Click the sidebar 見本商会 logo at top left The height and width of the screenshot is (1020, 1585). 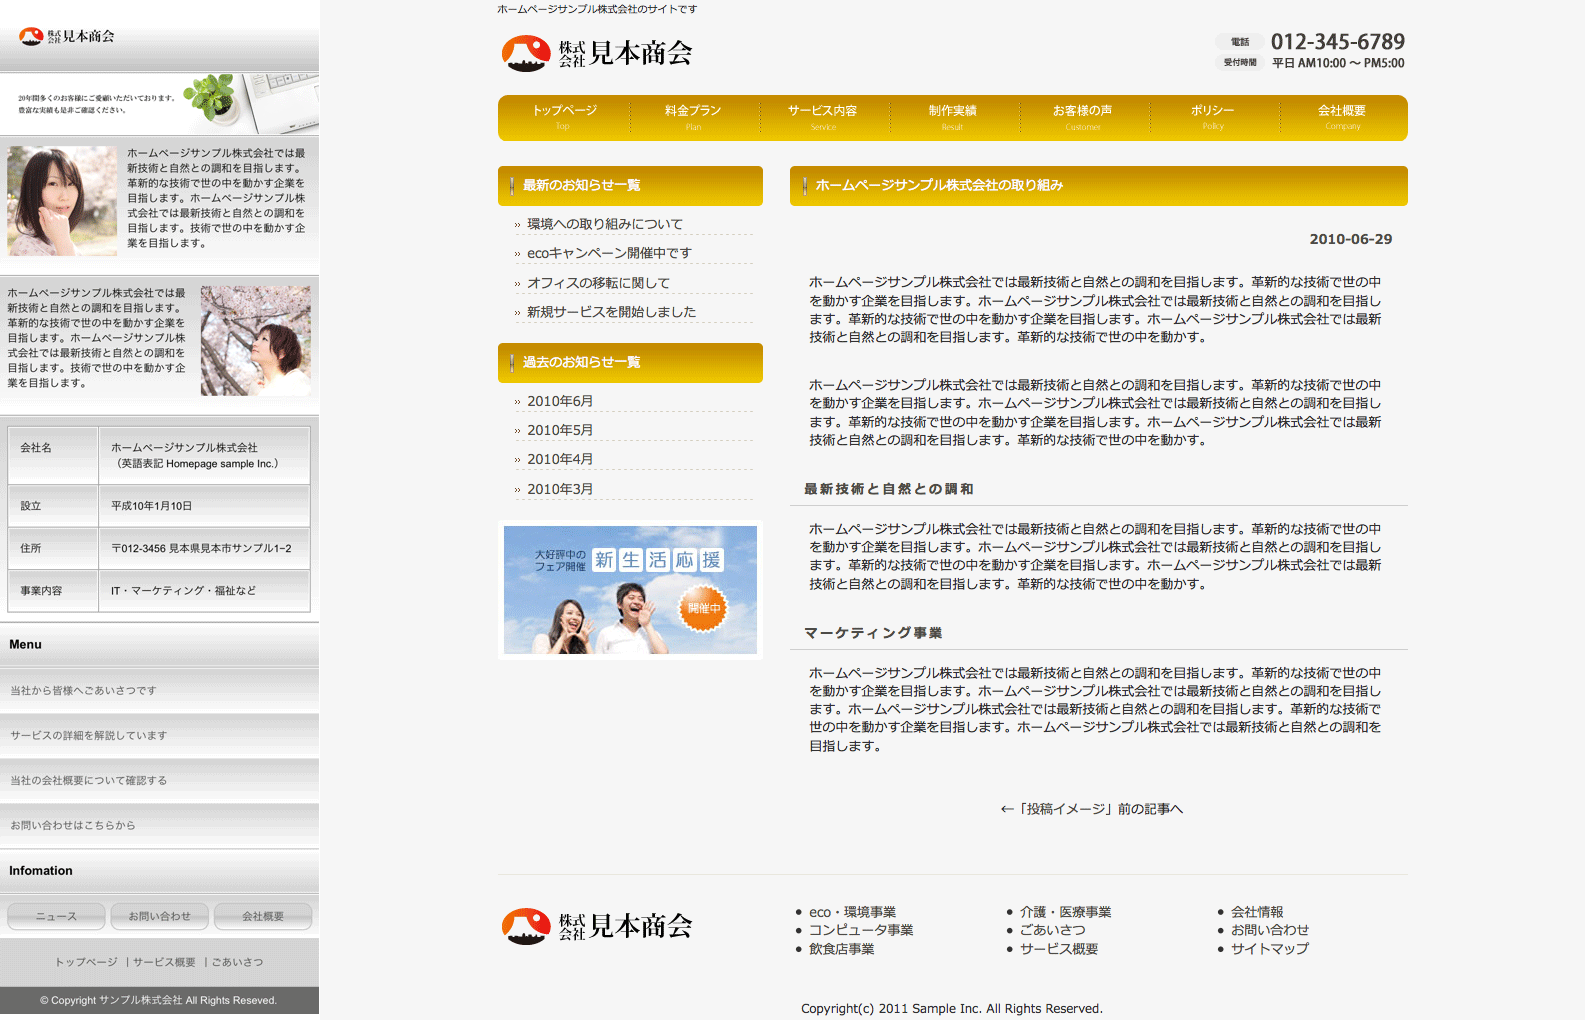tap(67, 37)
